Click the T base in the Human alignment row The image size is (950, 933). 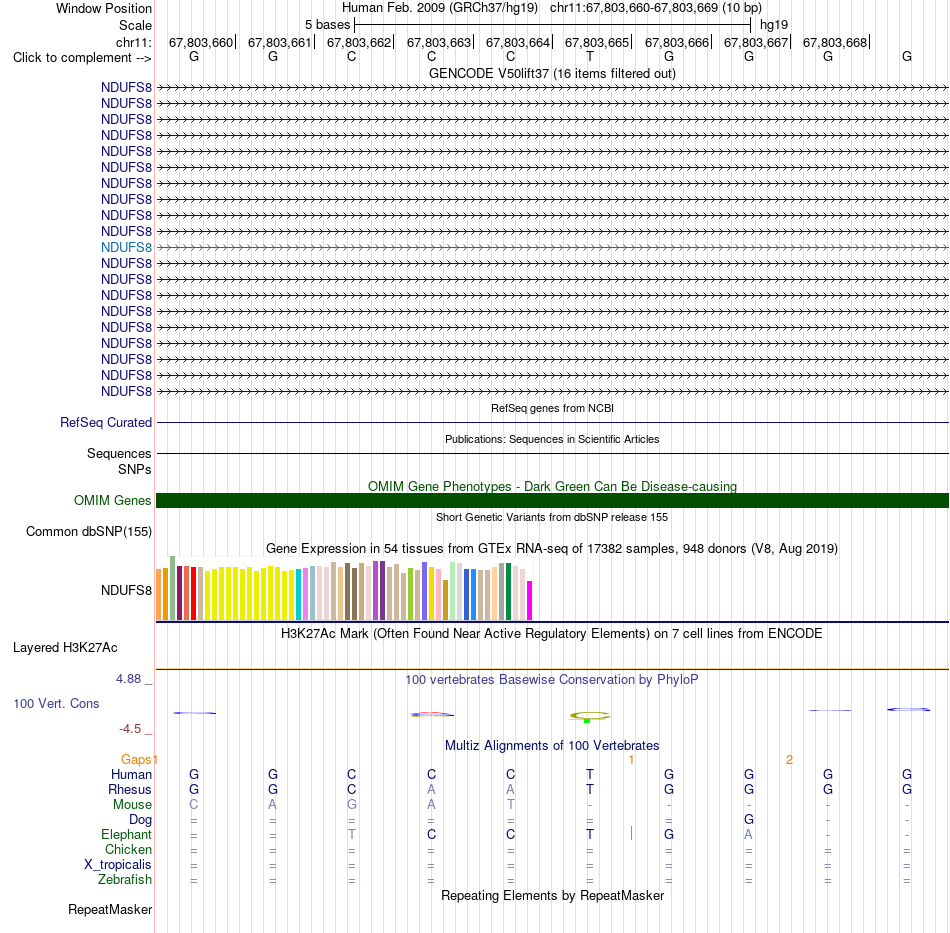point(590,774)
